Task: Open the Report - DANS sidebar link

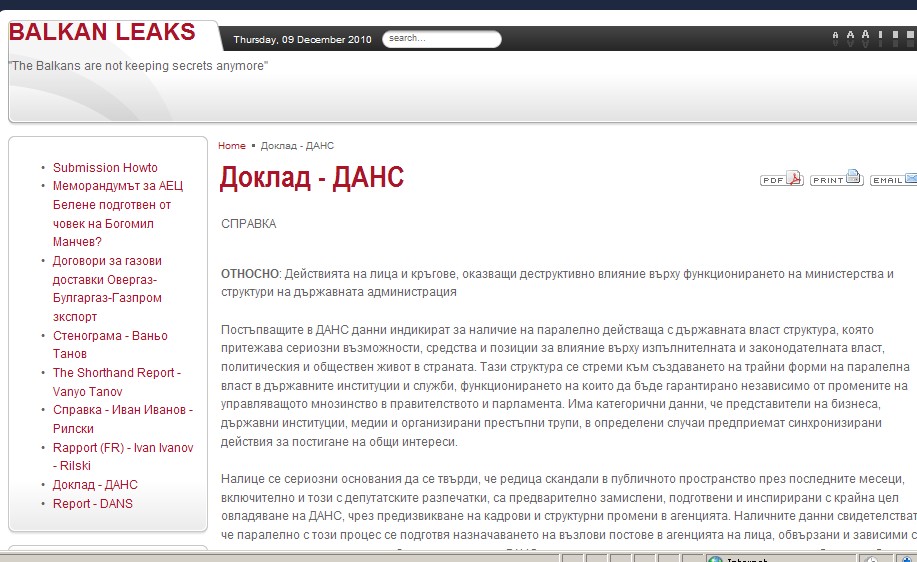Action: [x=92, y=504]
